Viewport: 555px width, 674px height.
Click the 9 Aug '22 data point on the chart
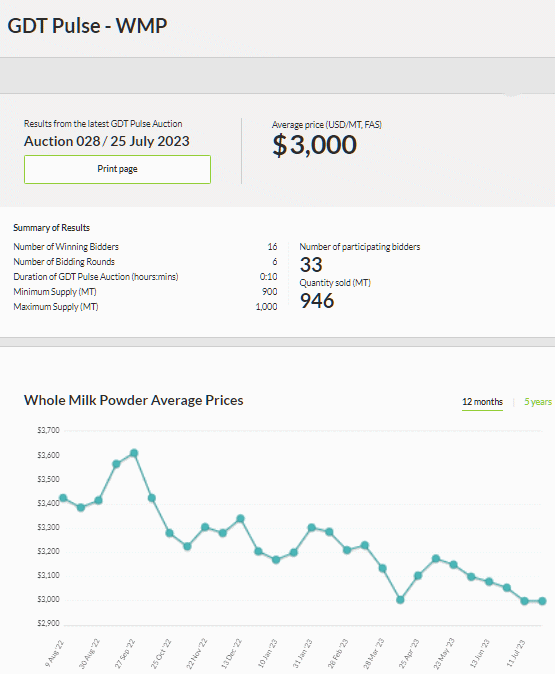pos(63,498)
